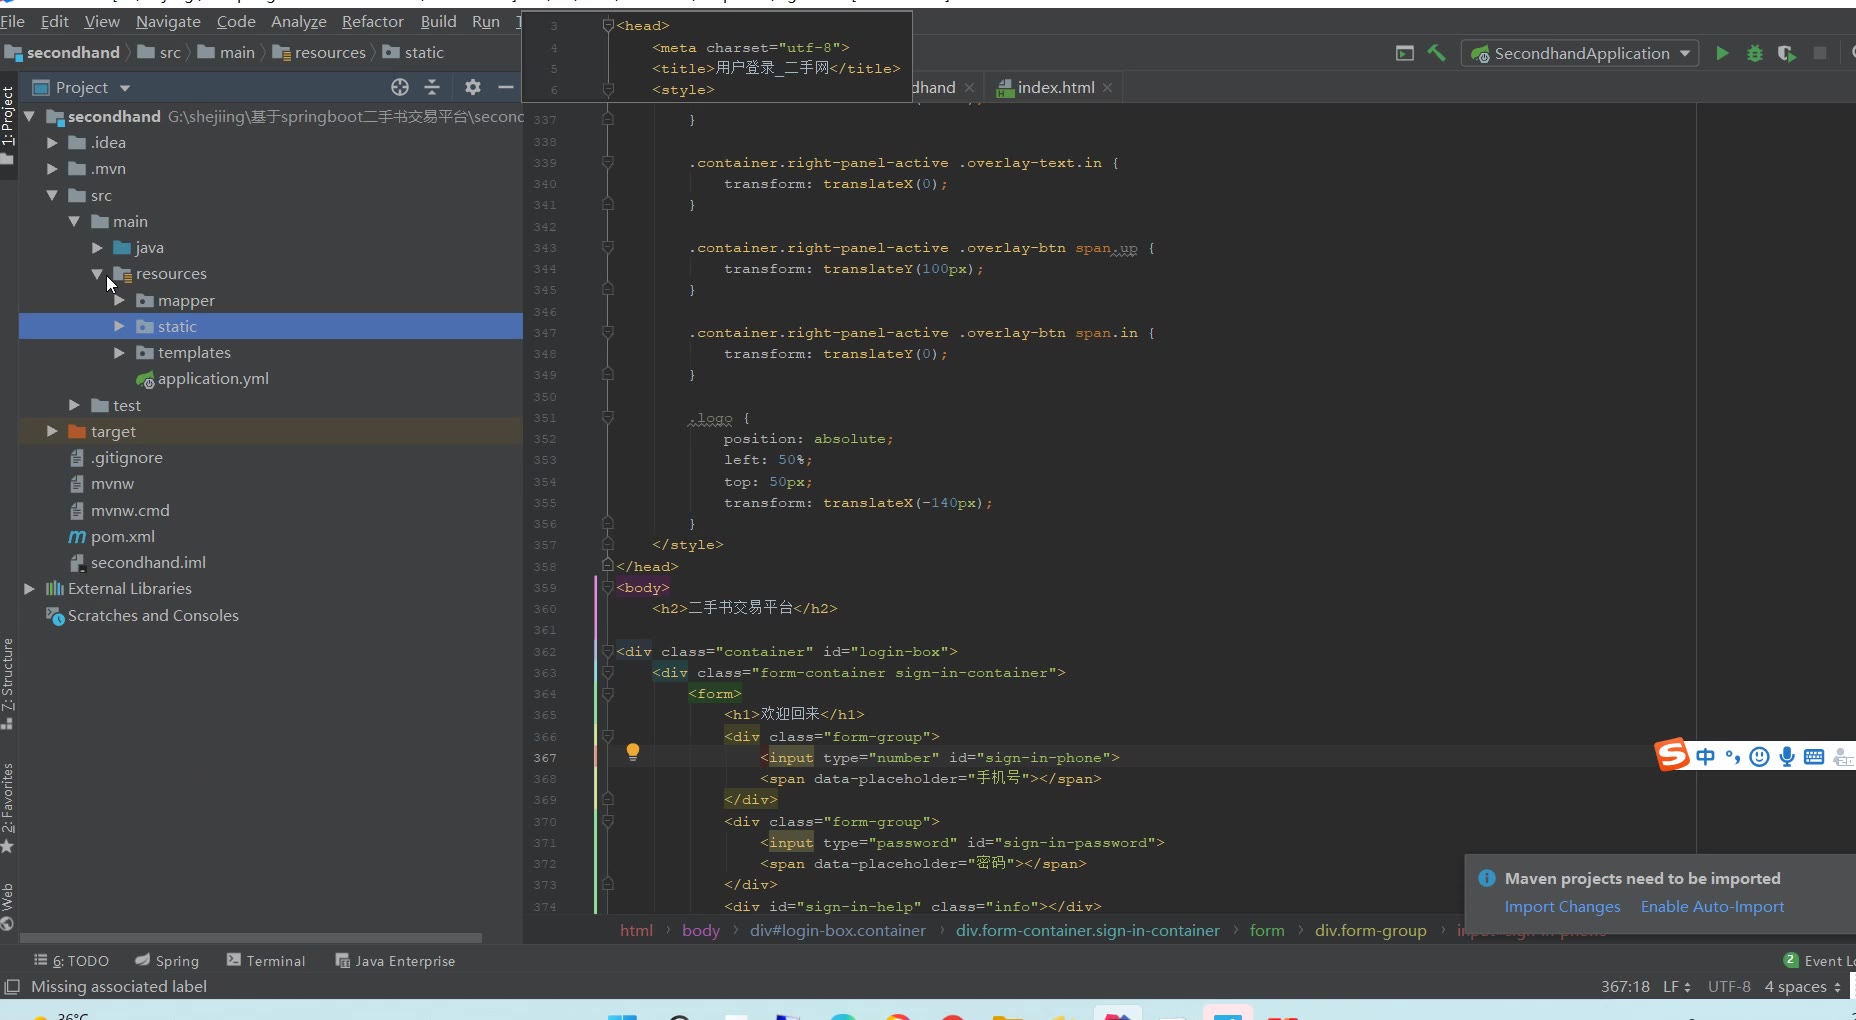
Task: Select the index.html editor tab
Action: 1054,88
